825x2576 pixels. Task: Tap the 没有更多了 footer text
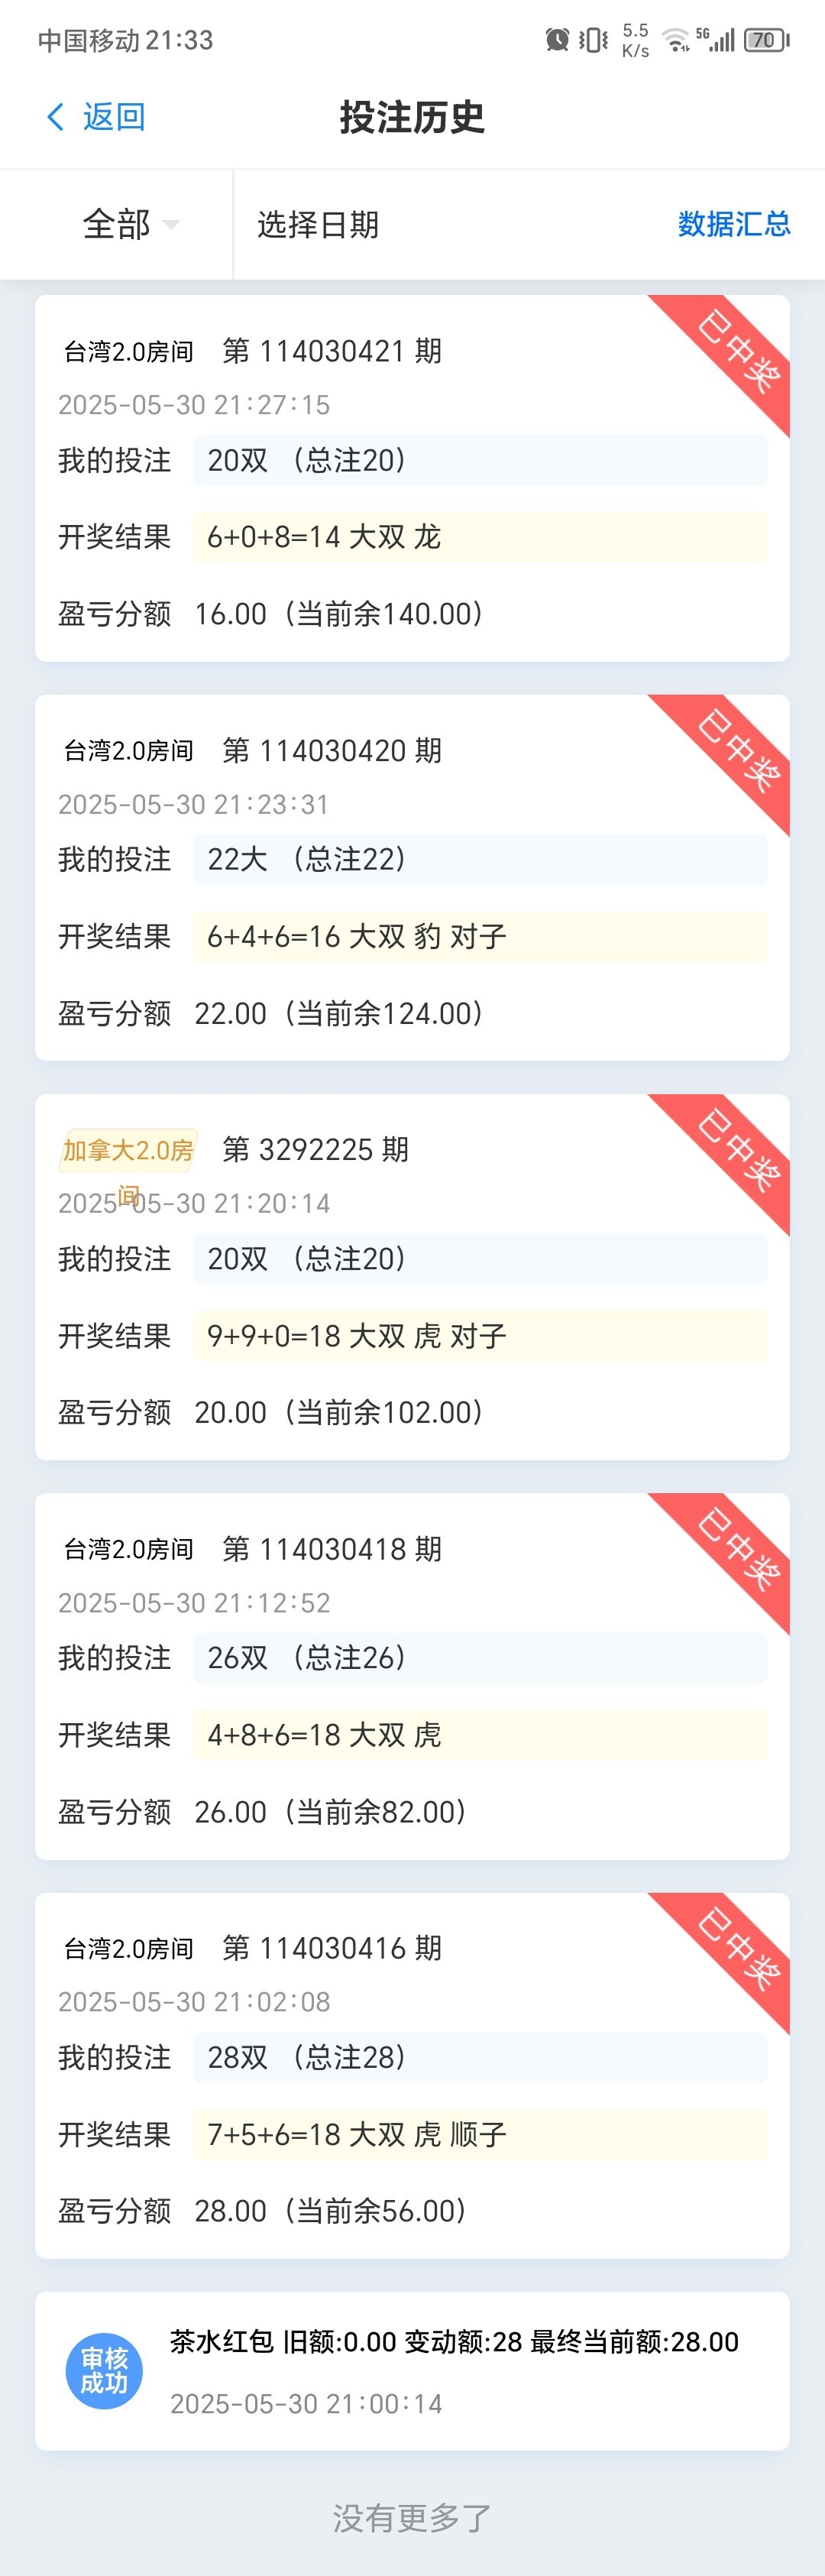(x=412, y=2518)
